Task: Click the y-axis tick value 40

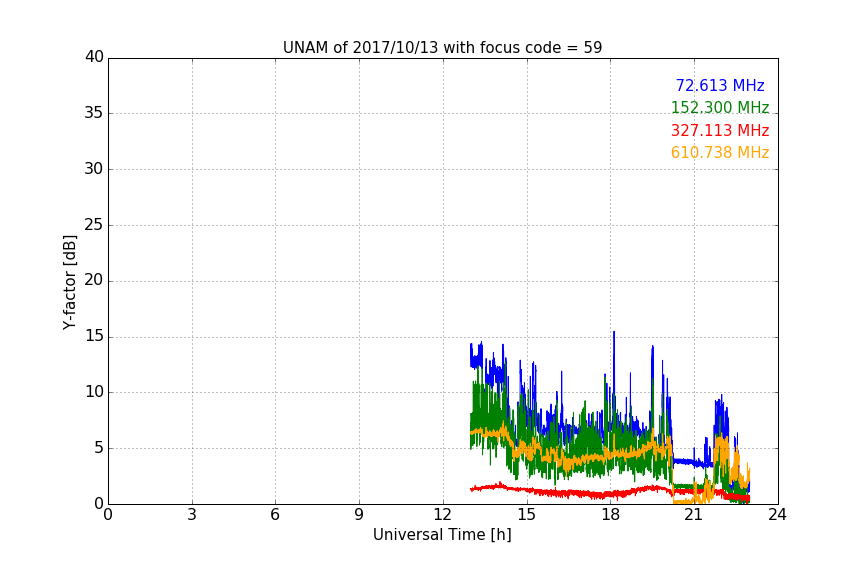Action: (94, 57)
